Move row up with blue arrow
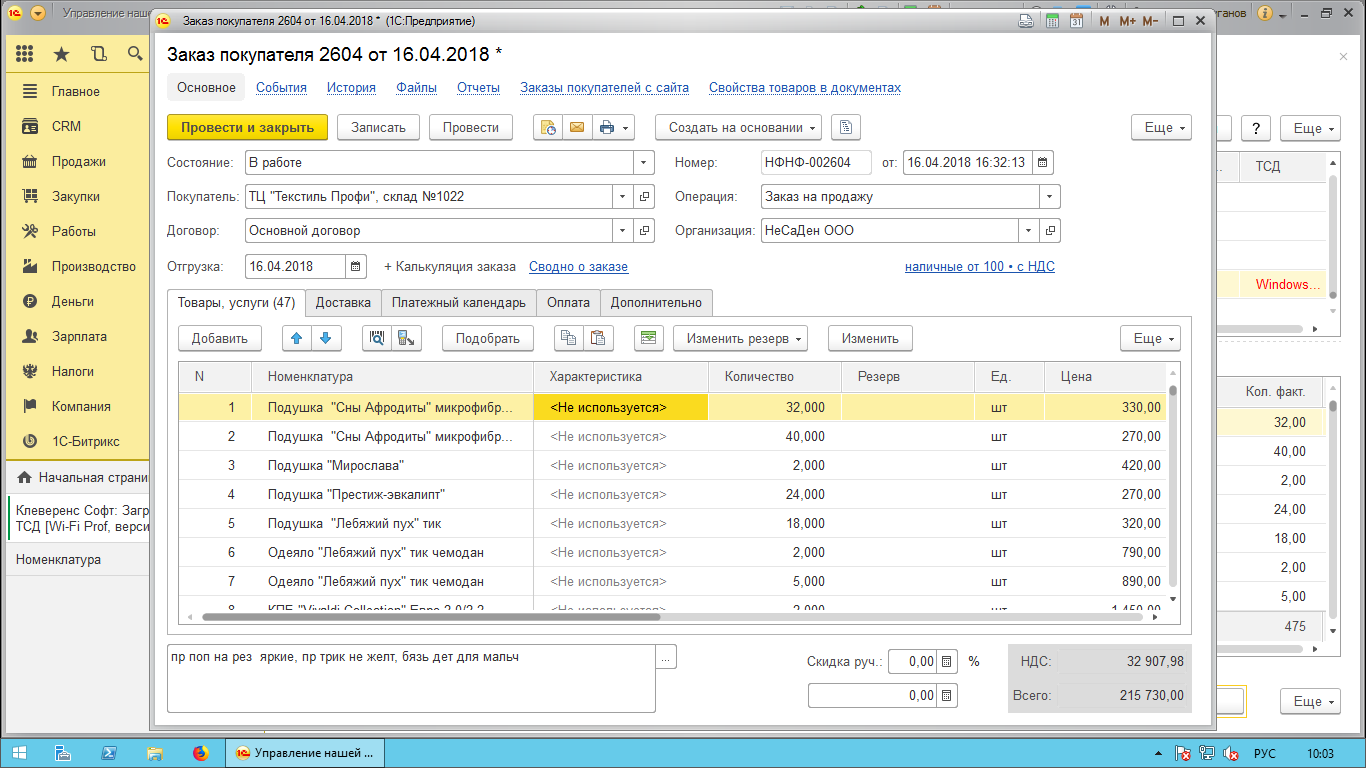Screen dimensions: 1366x768 click(x=296, y=338)
